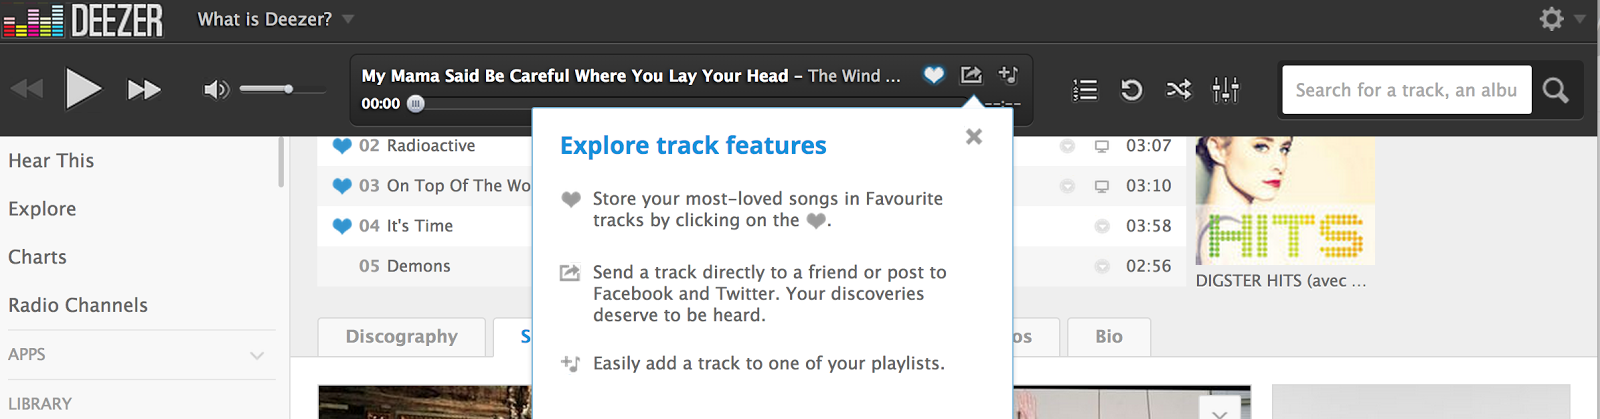Toggle repeat mode
This screenshot has width=1600, height=419.
[1132, 90]
